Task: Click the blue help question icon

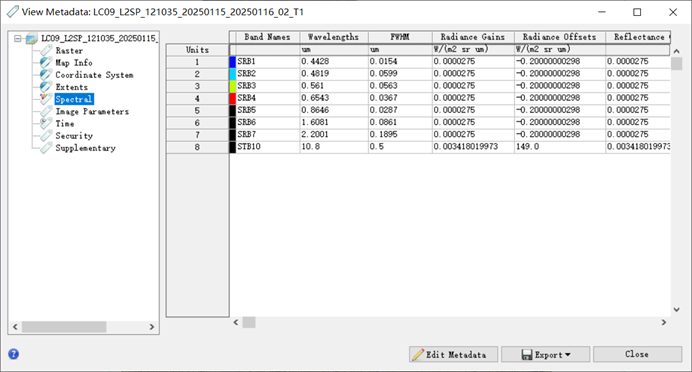Action: [14, 354]
